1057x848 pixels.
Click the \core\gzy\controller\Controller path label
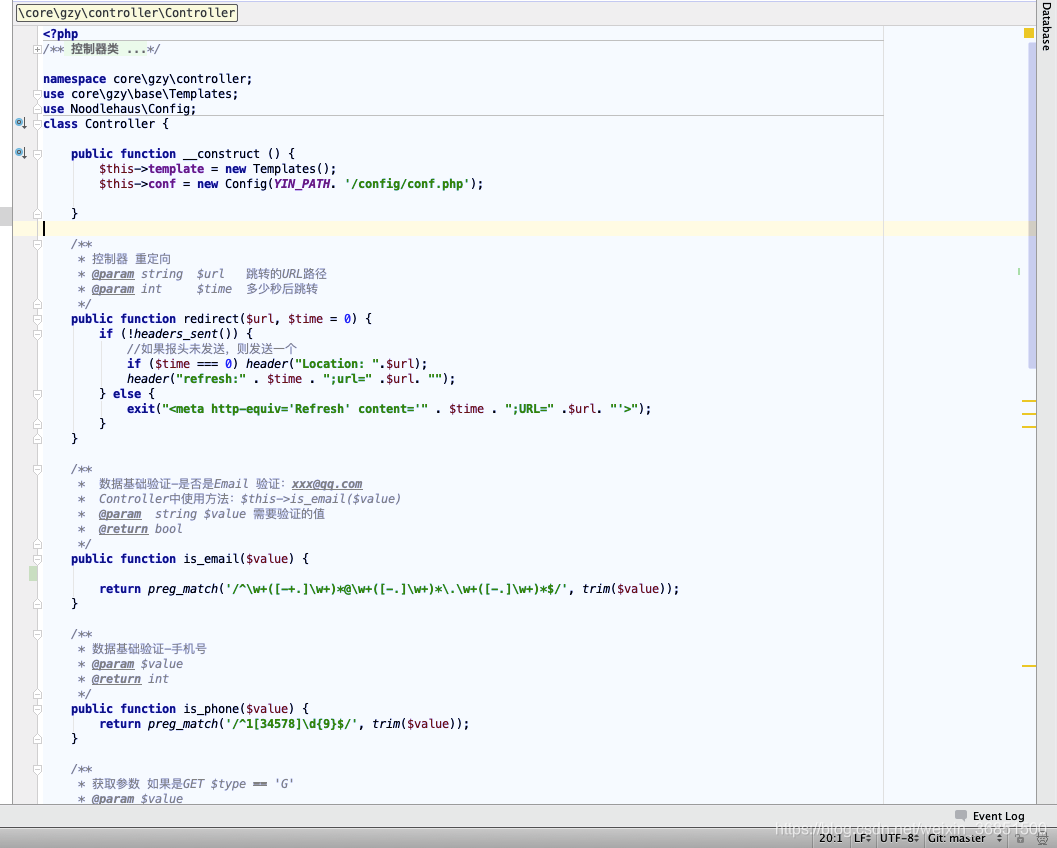tap(127, 12)
